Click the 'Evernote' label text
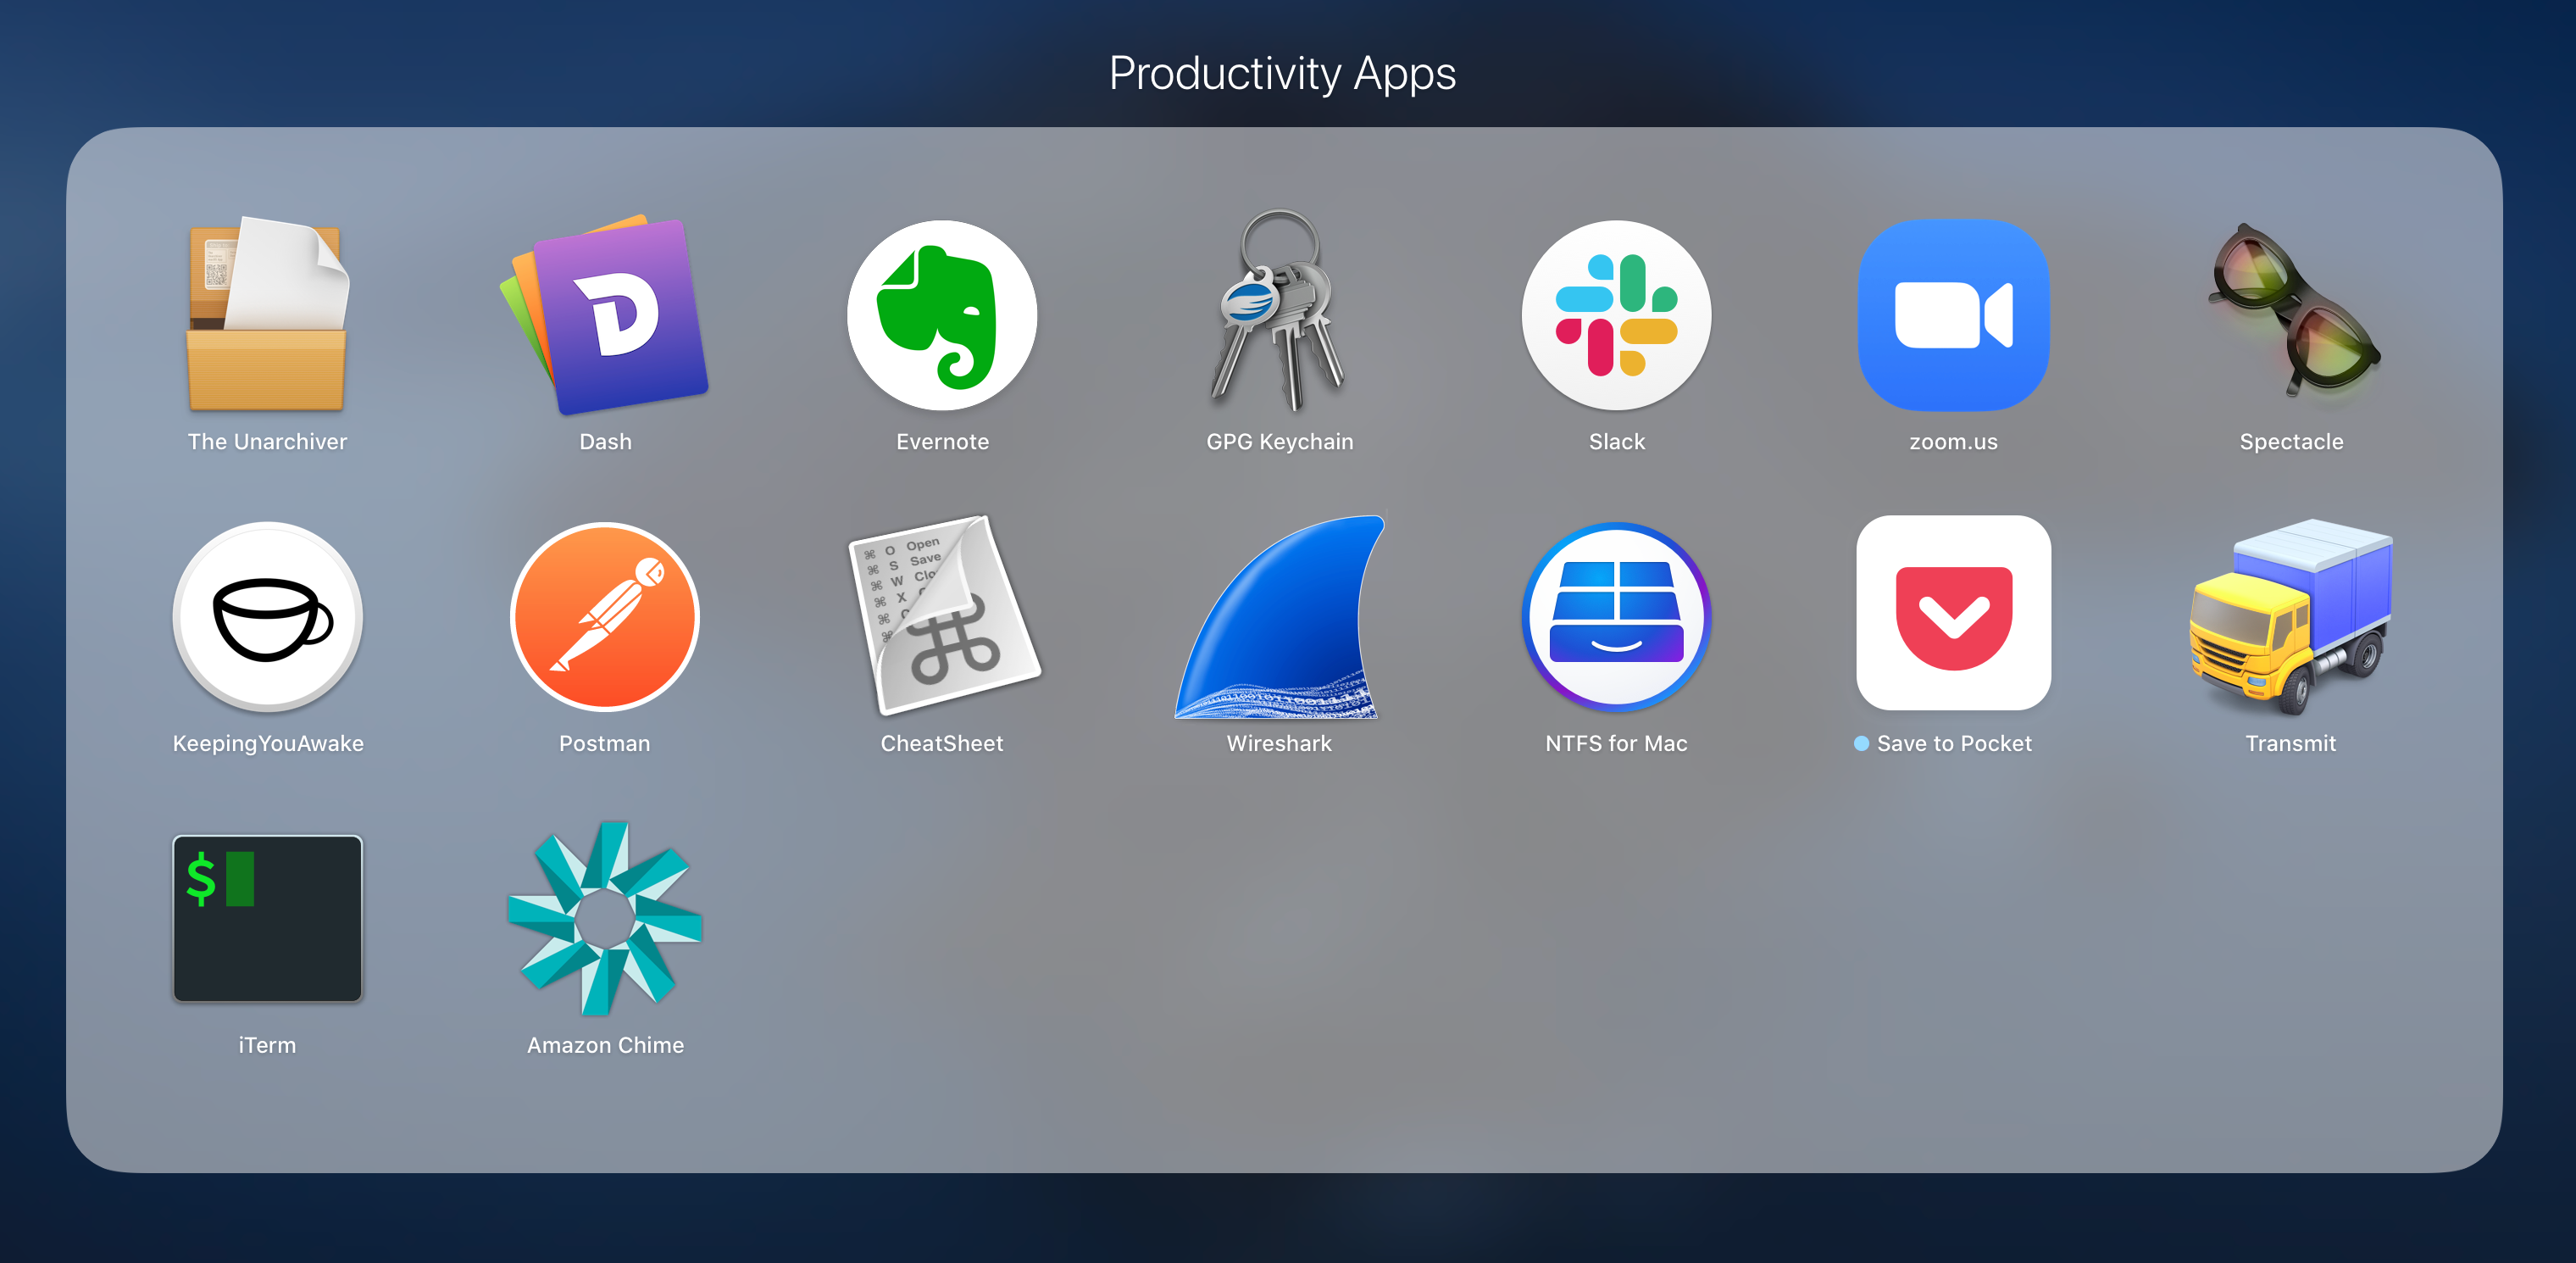This screenshot has height=1263, width=2576. pos(942,442)
